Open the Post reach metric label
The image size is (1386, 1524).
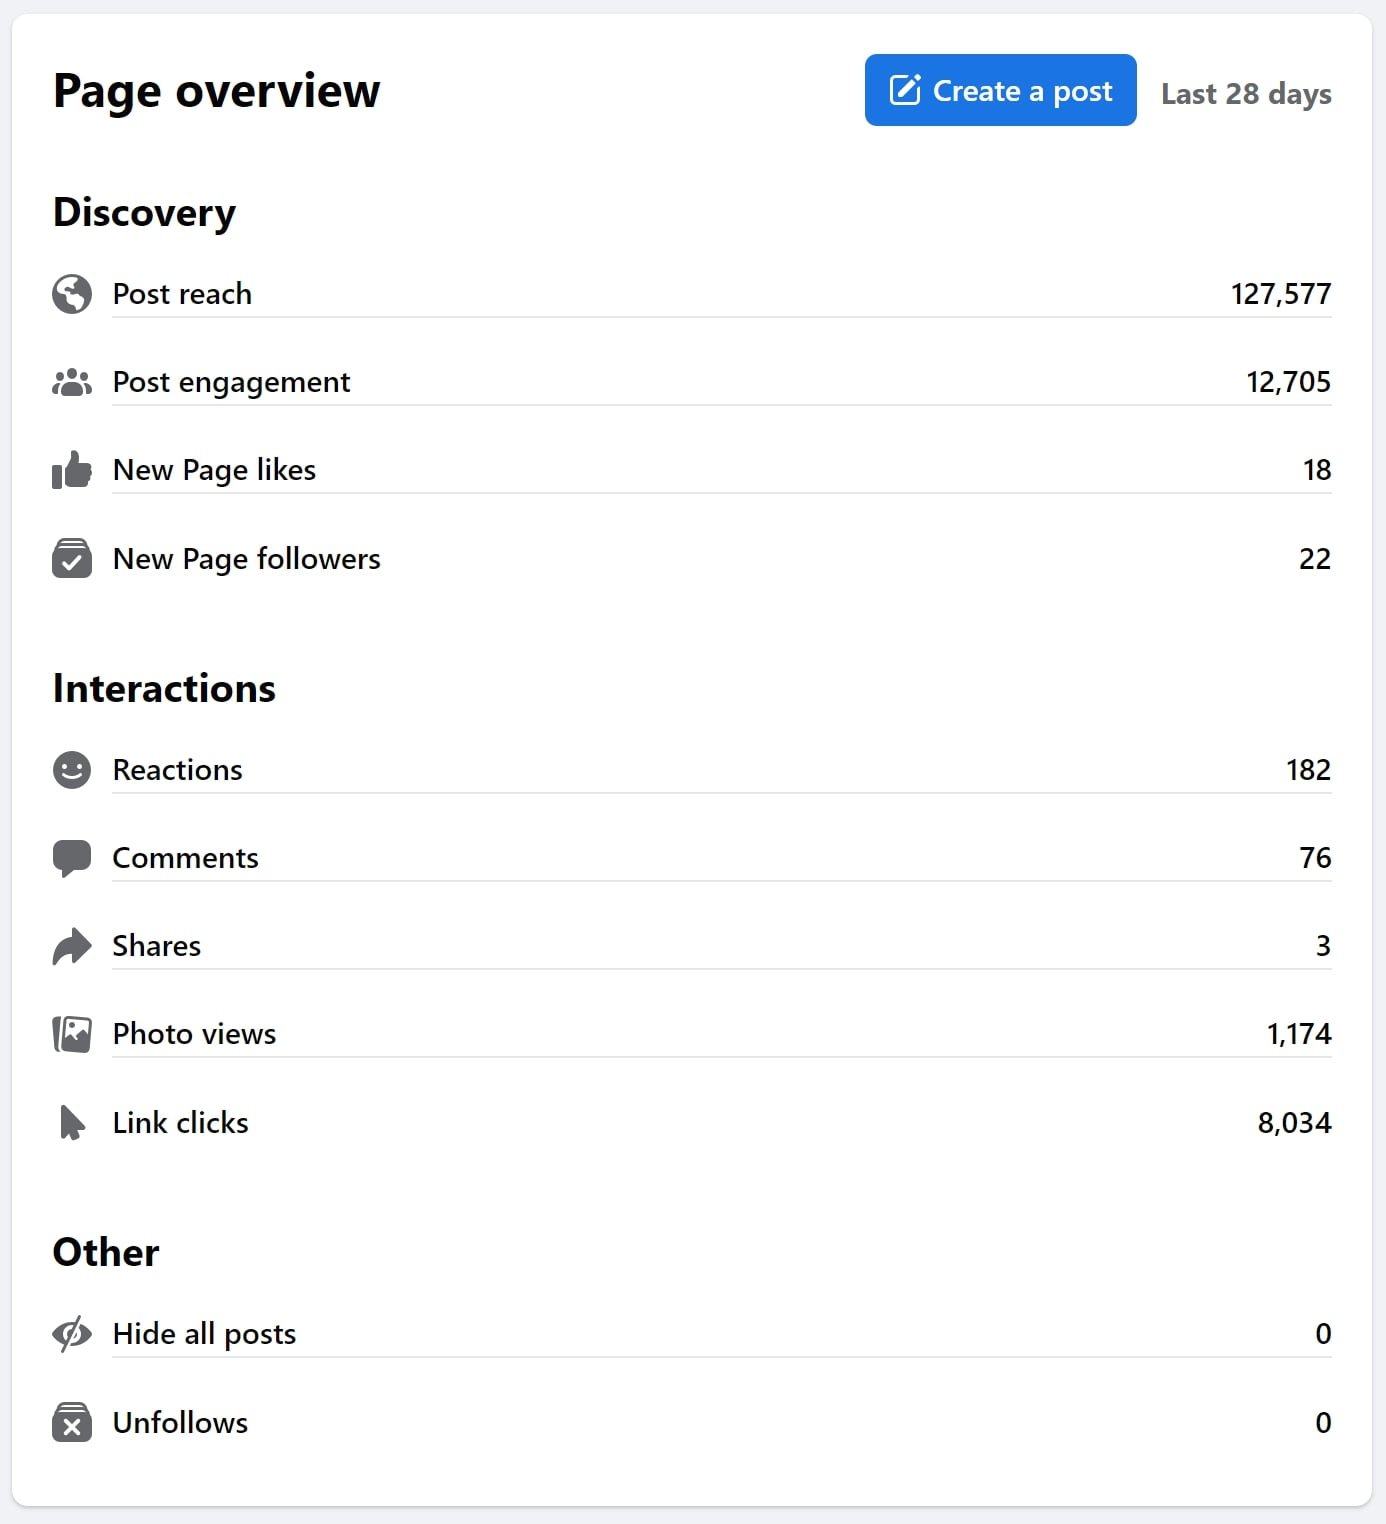182,294
